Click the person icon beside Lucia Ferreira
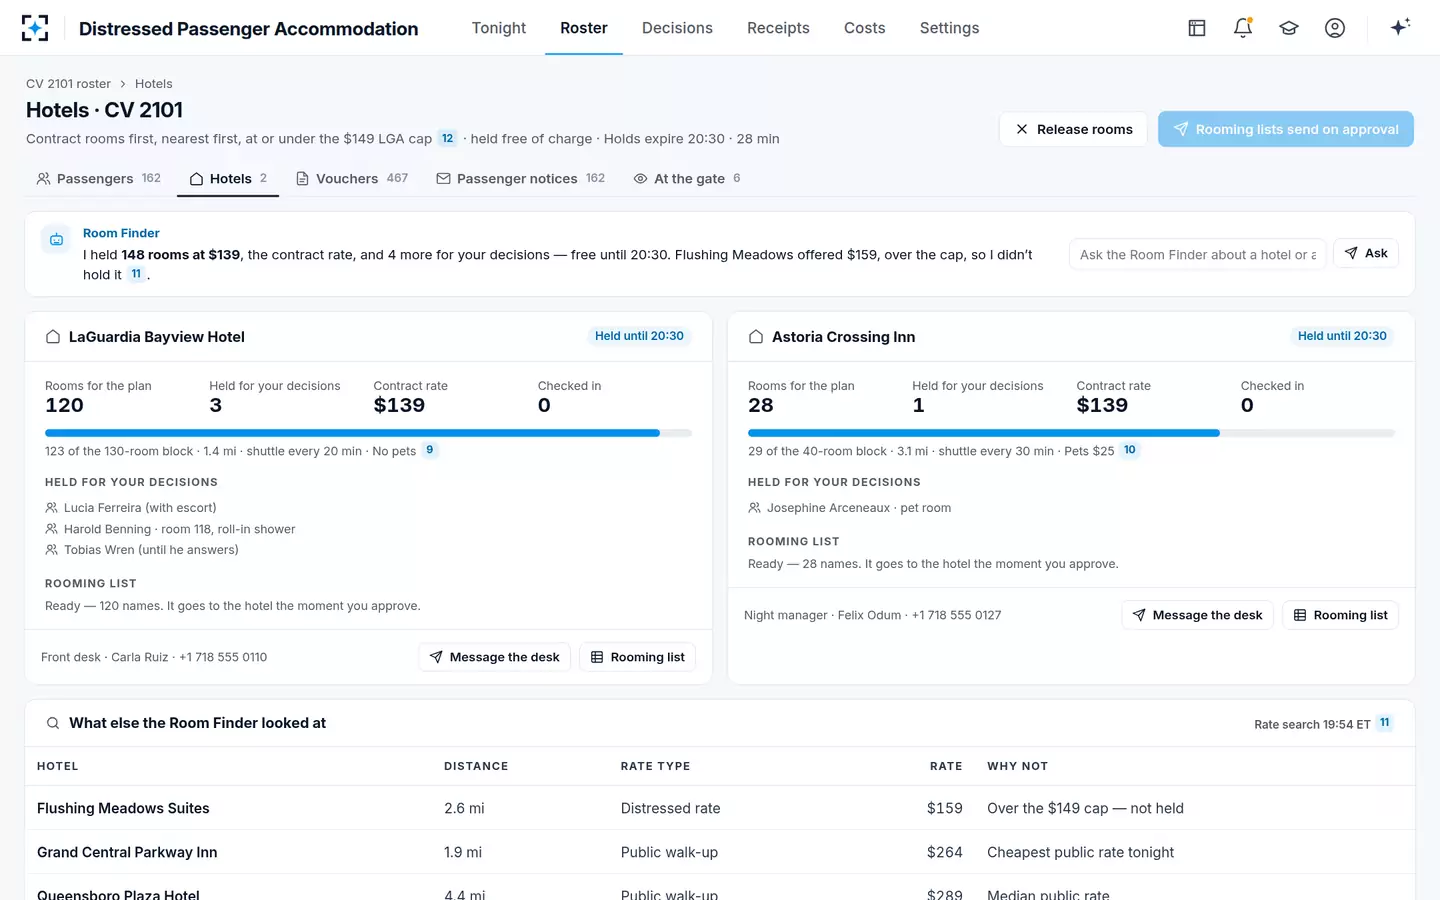This screenshot has width=1440, height=900. 51,508
